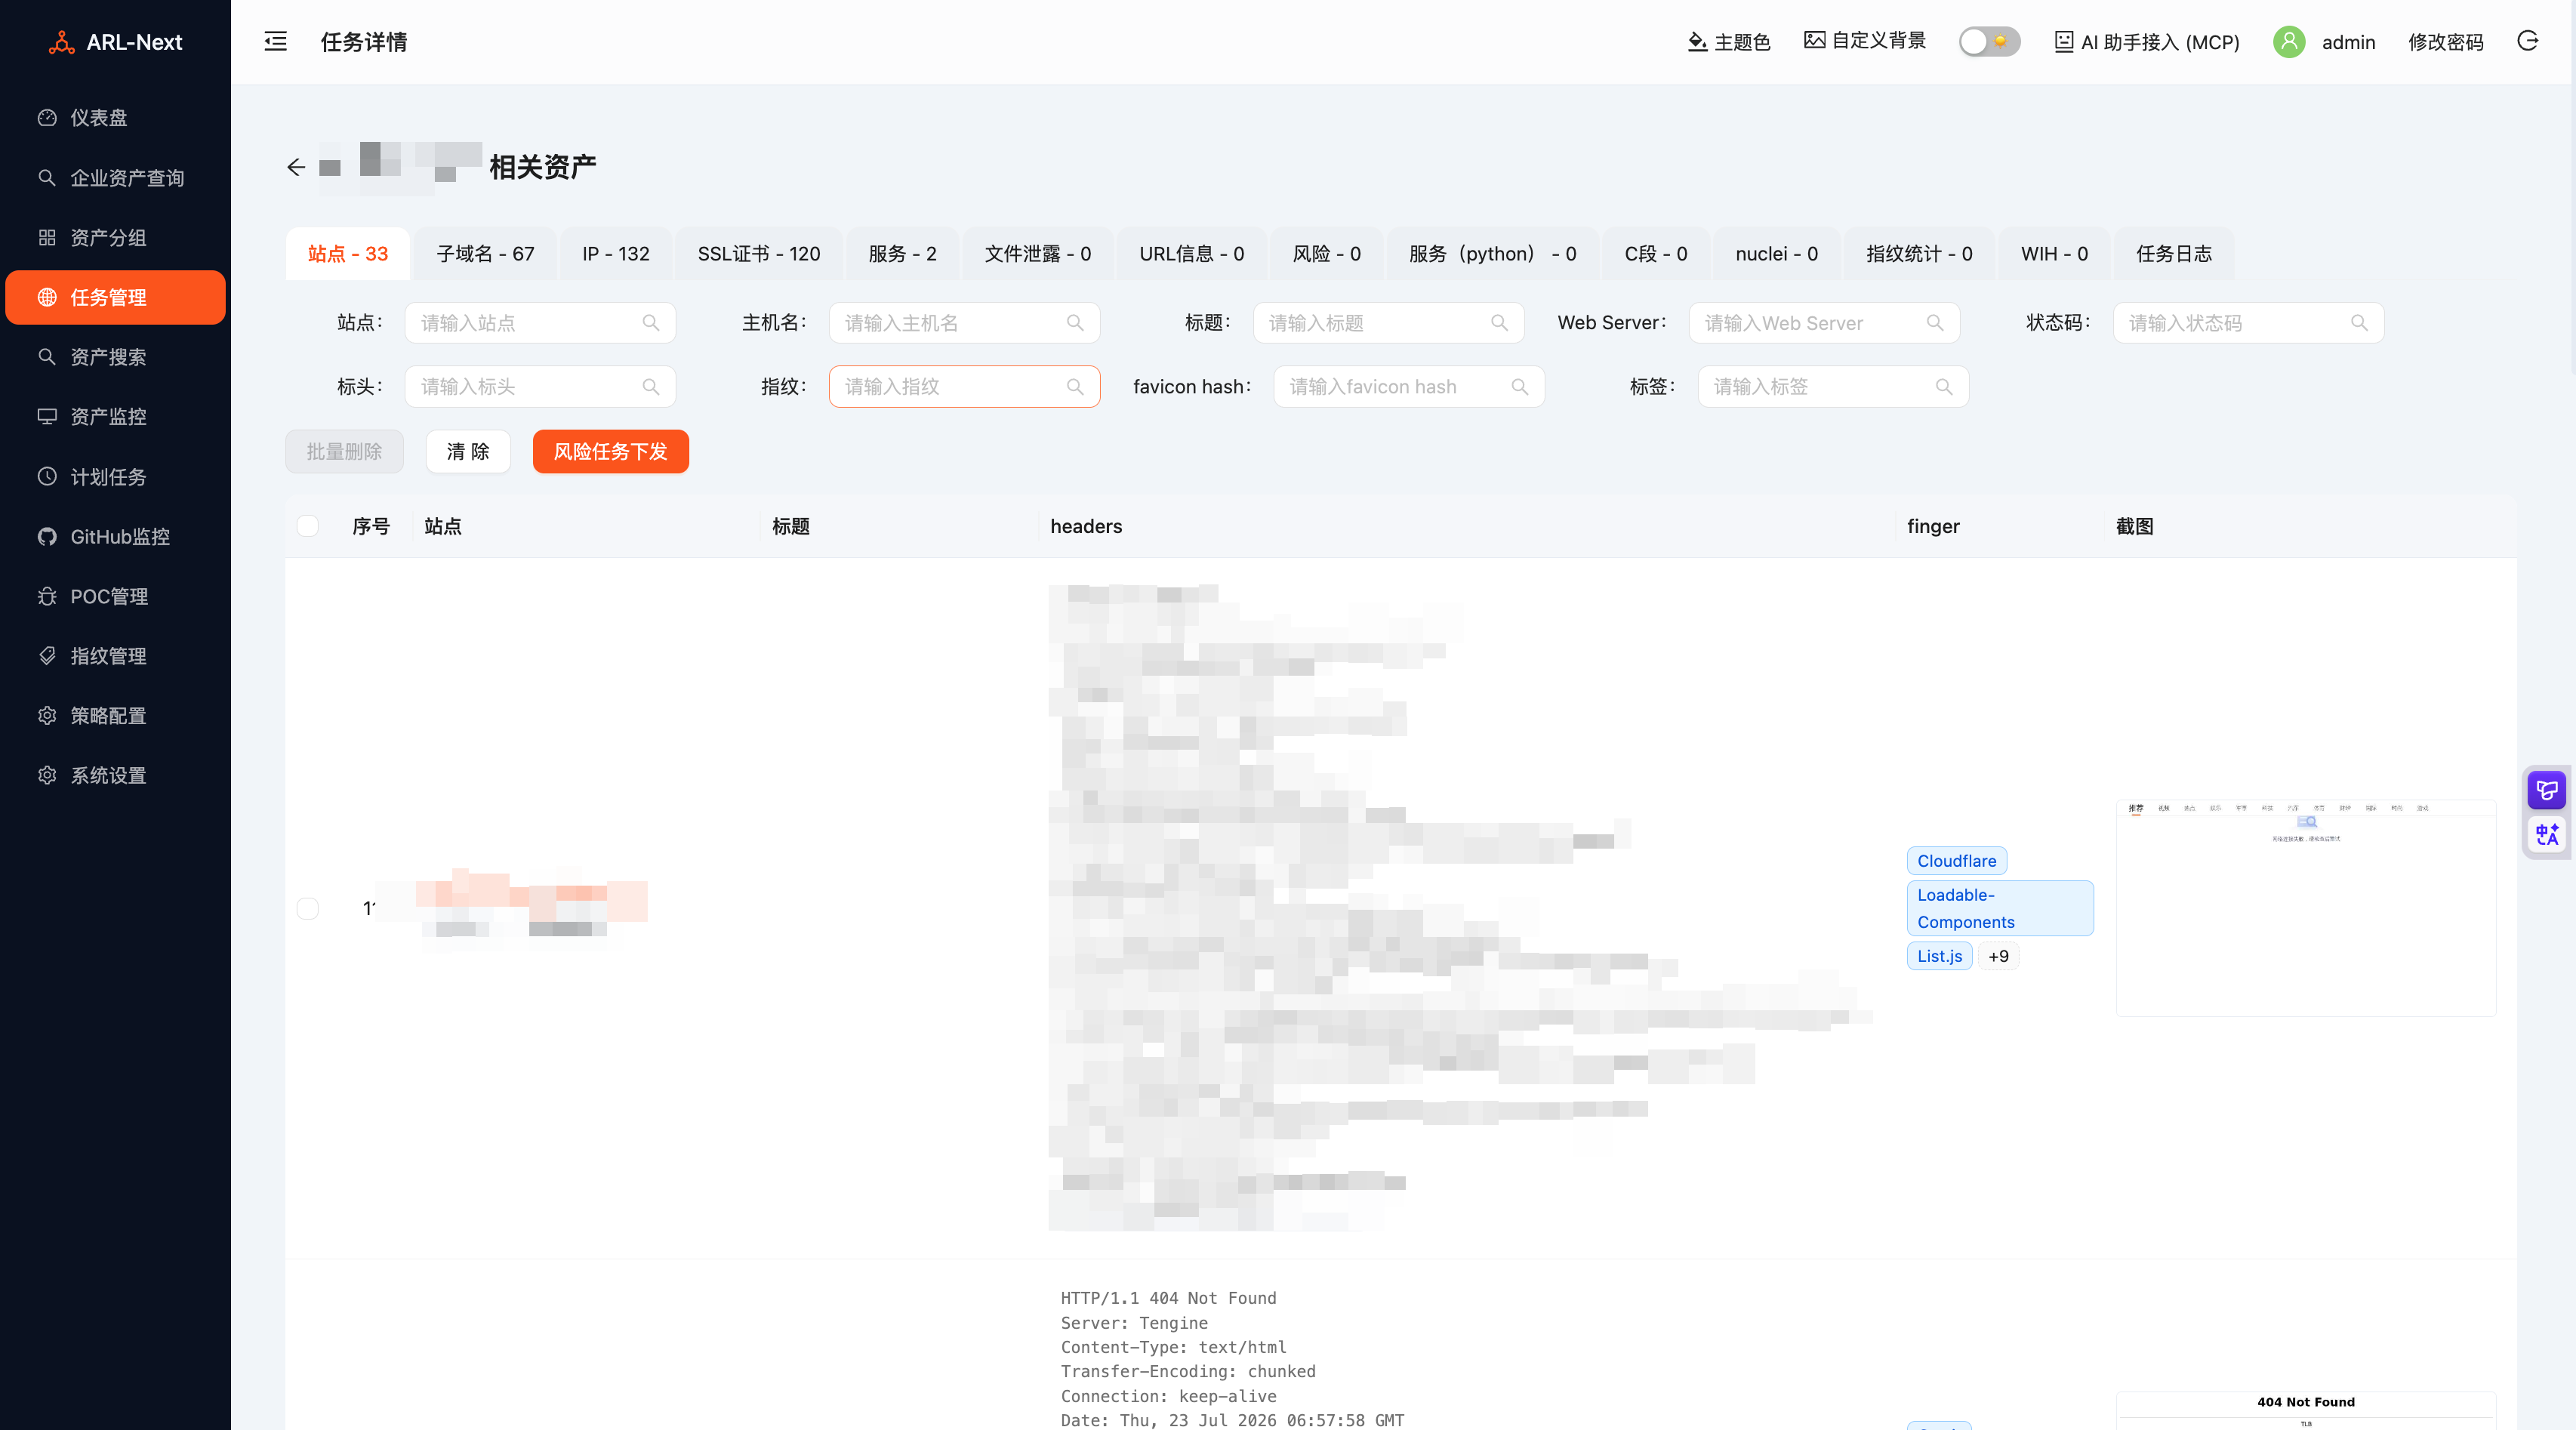The height and width of the screenshot is (1430, 2576).
Task: Click search icon in 标题 field
Action: pyautogui.click(x=1499, y=323)
